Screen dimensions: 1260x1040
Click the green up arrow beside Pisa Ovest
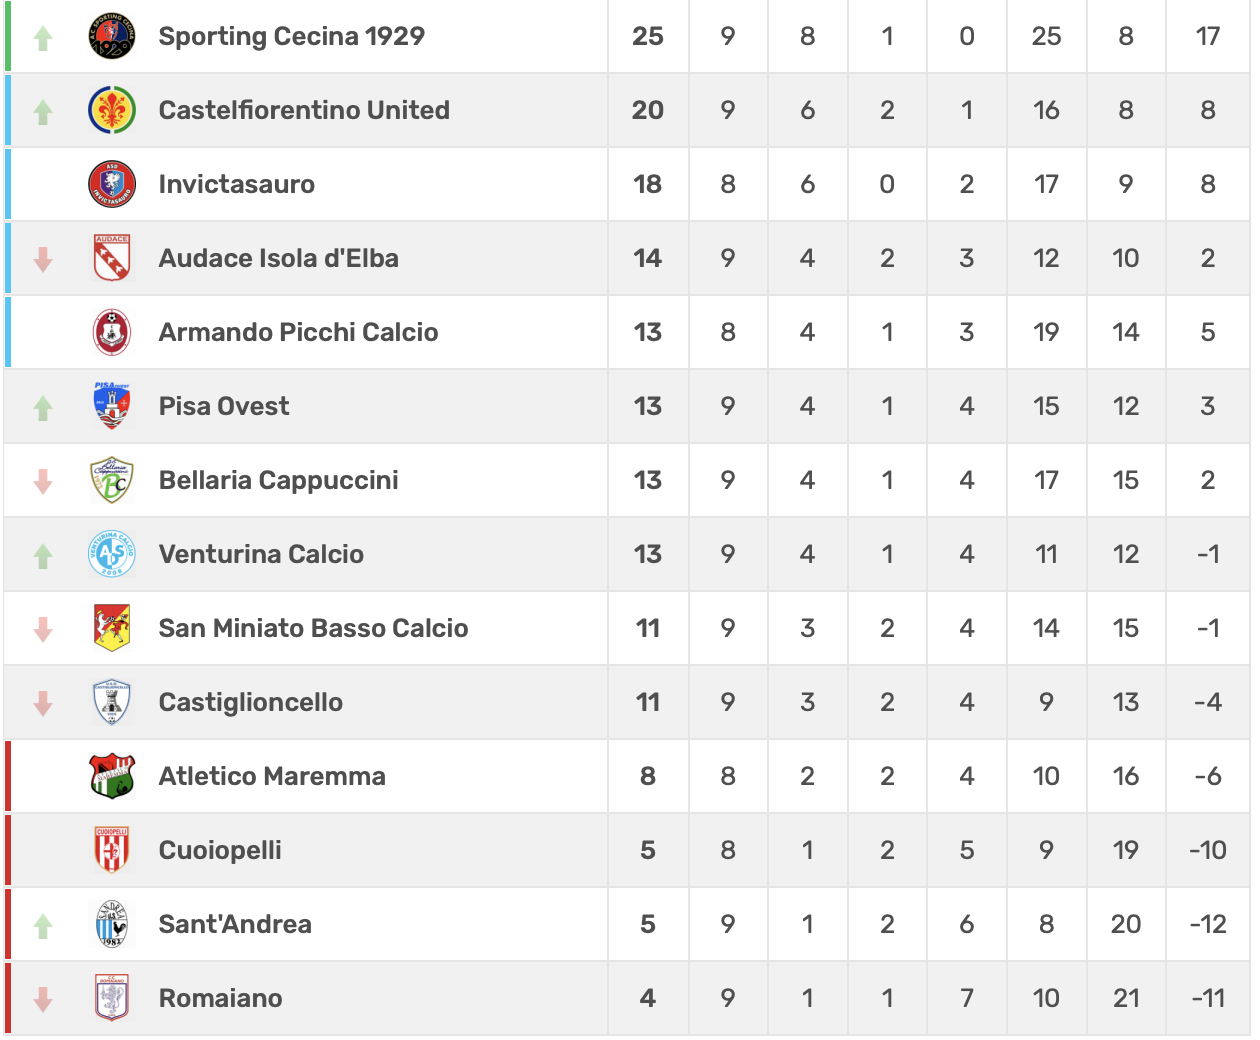pyautogui.click(x=43, y=408)
